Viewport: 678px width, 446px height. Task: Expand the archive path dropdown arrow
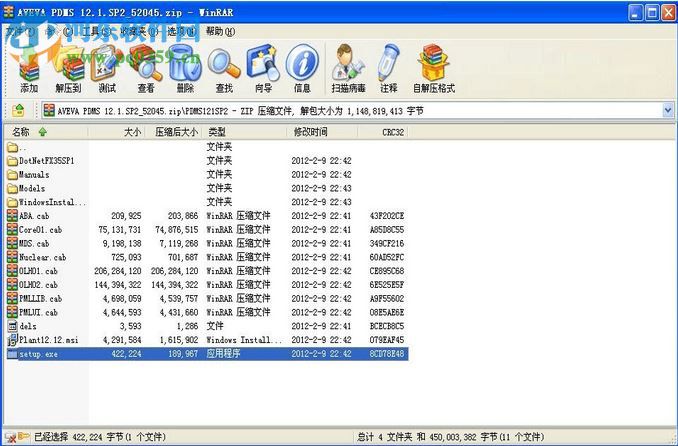pyautogui.click(x=668, y=110)
